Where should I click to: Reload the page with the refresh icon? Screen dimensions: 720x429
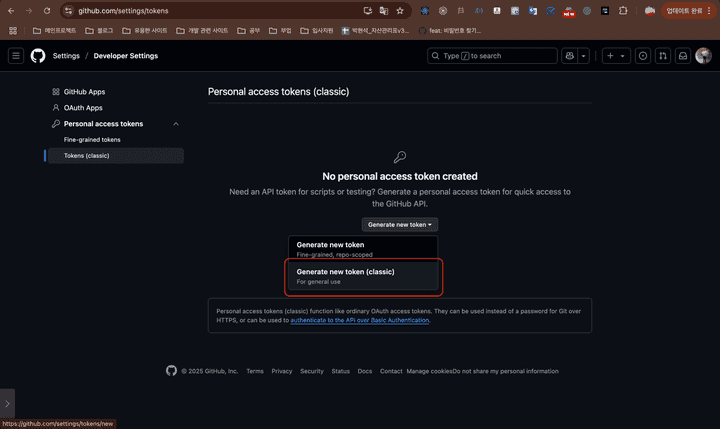tap(47, 11)
